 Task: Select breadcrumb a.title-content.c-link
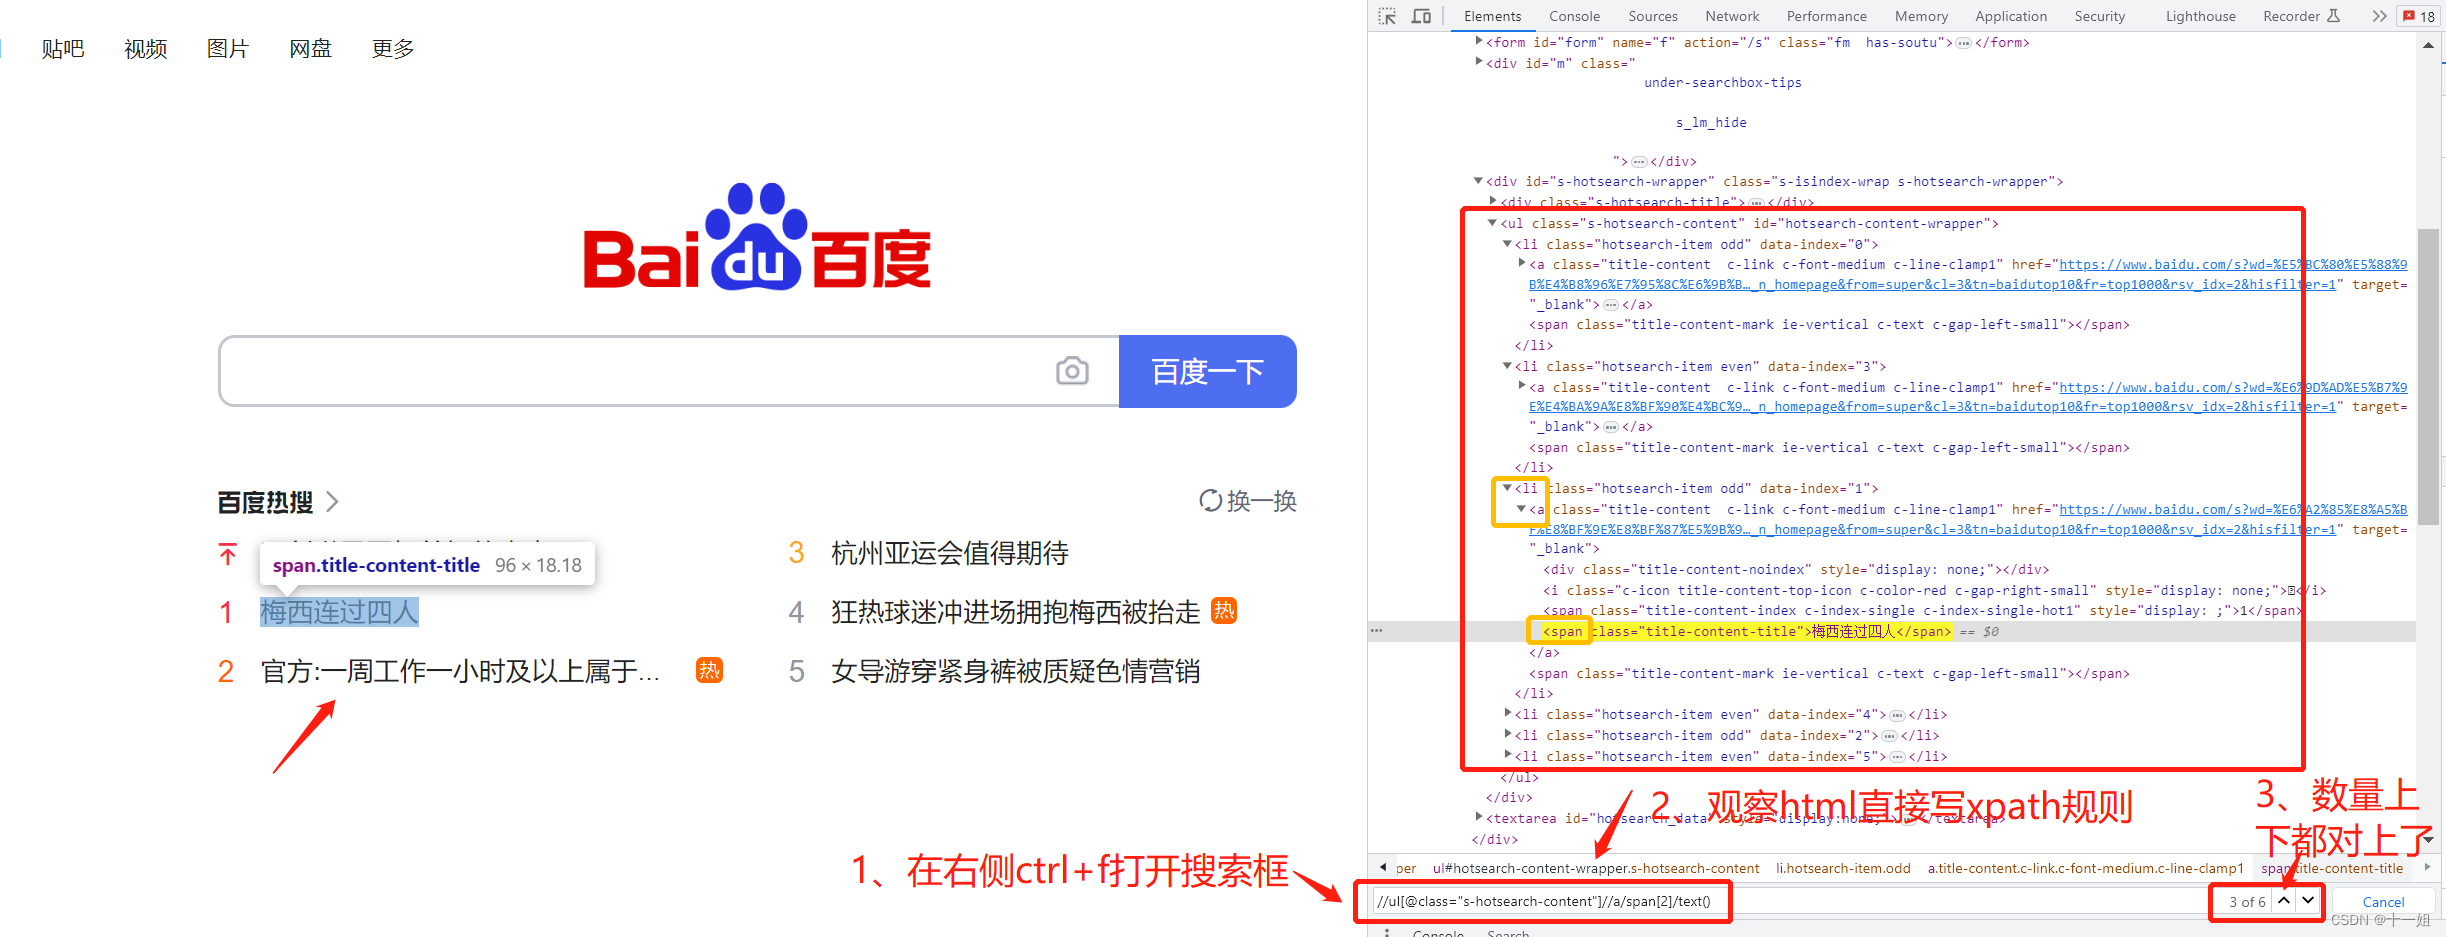pyautogui.click(x=2085, y=868)
